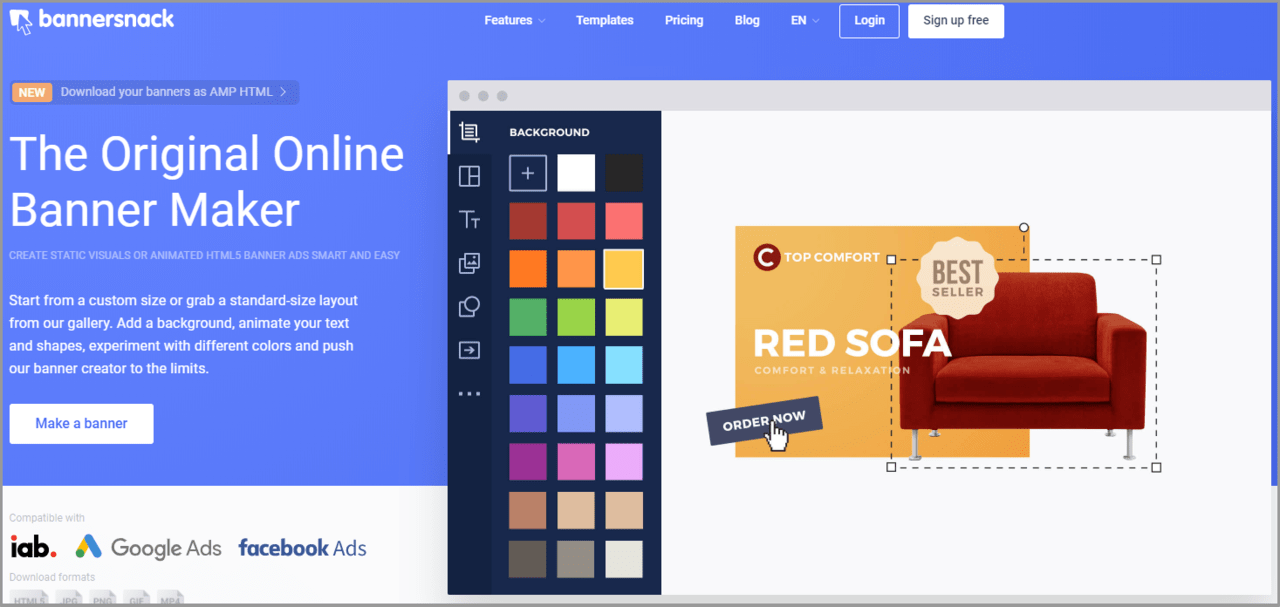
Task: Choose the brown-terracotta background swatch
Action: pyautogui.click(x=528, y=510)
